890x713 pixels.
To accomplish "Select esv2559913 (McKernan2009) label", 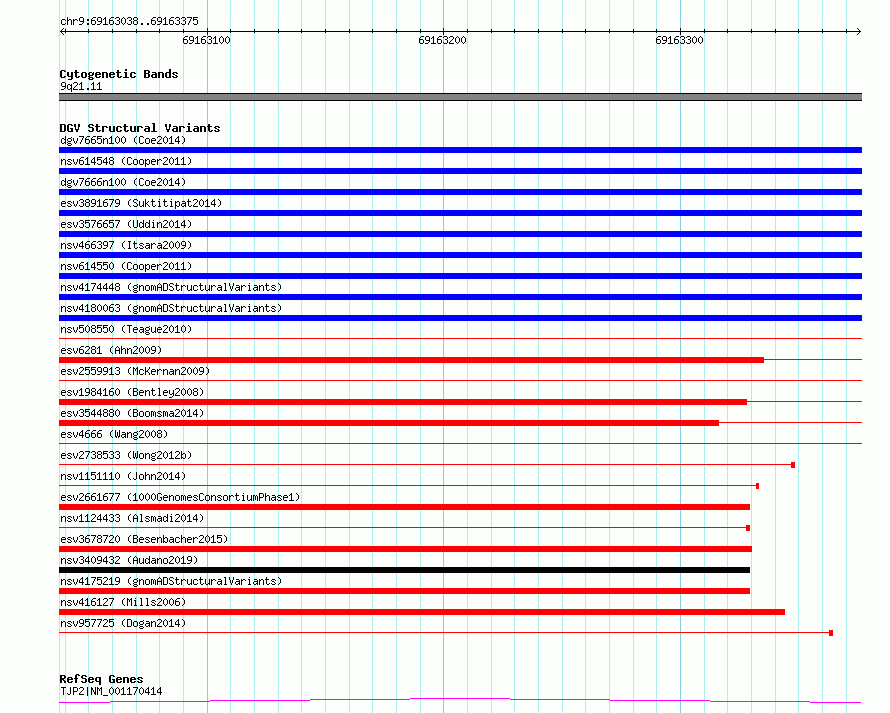I will [x=135, y=371].
